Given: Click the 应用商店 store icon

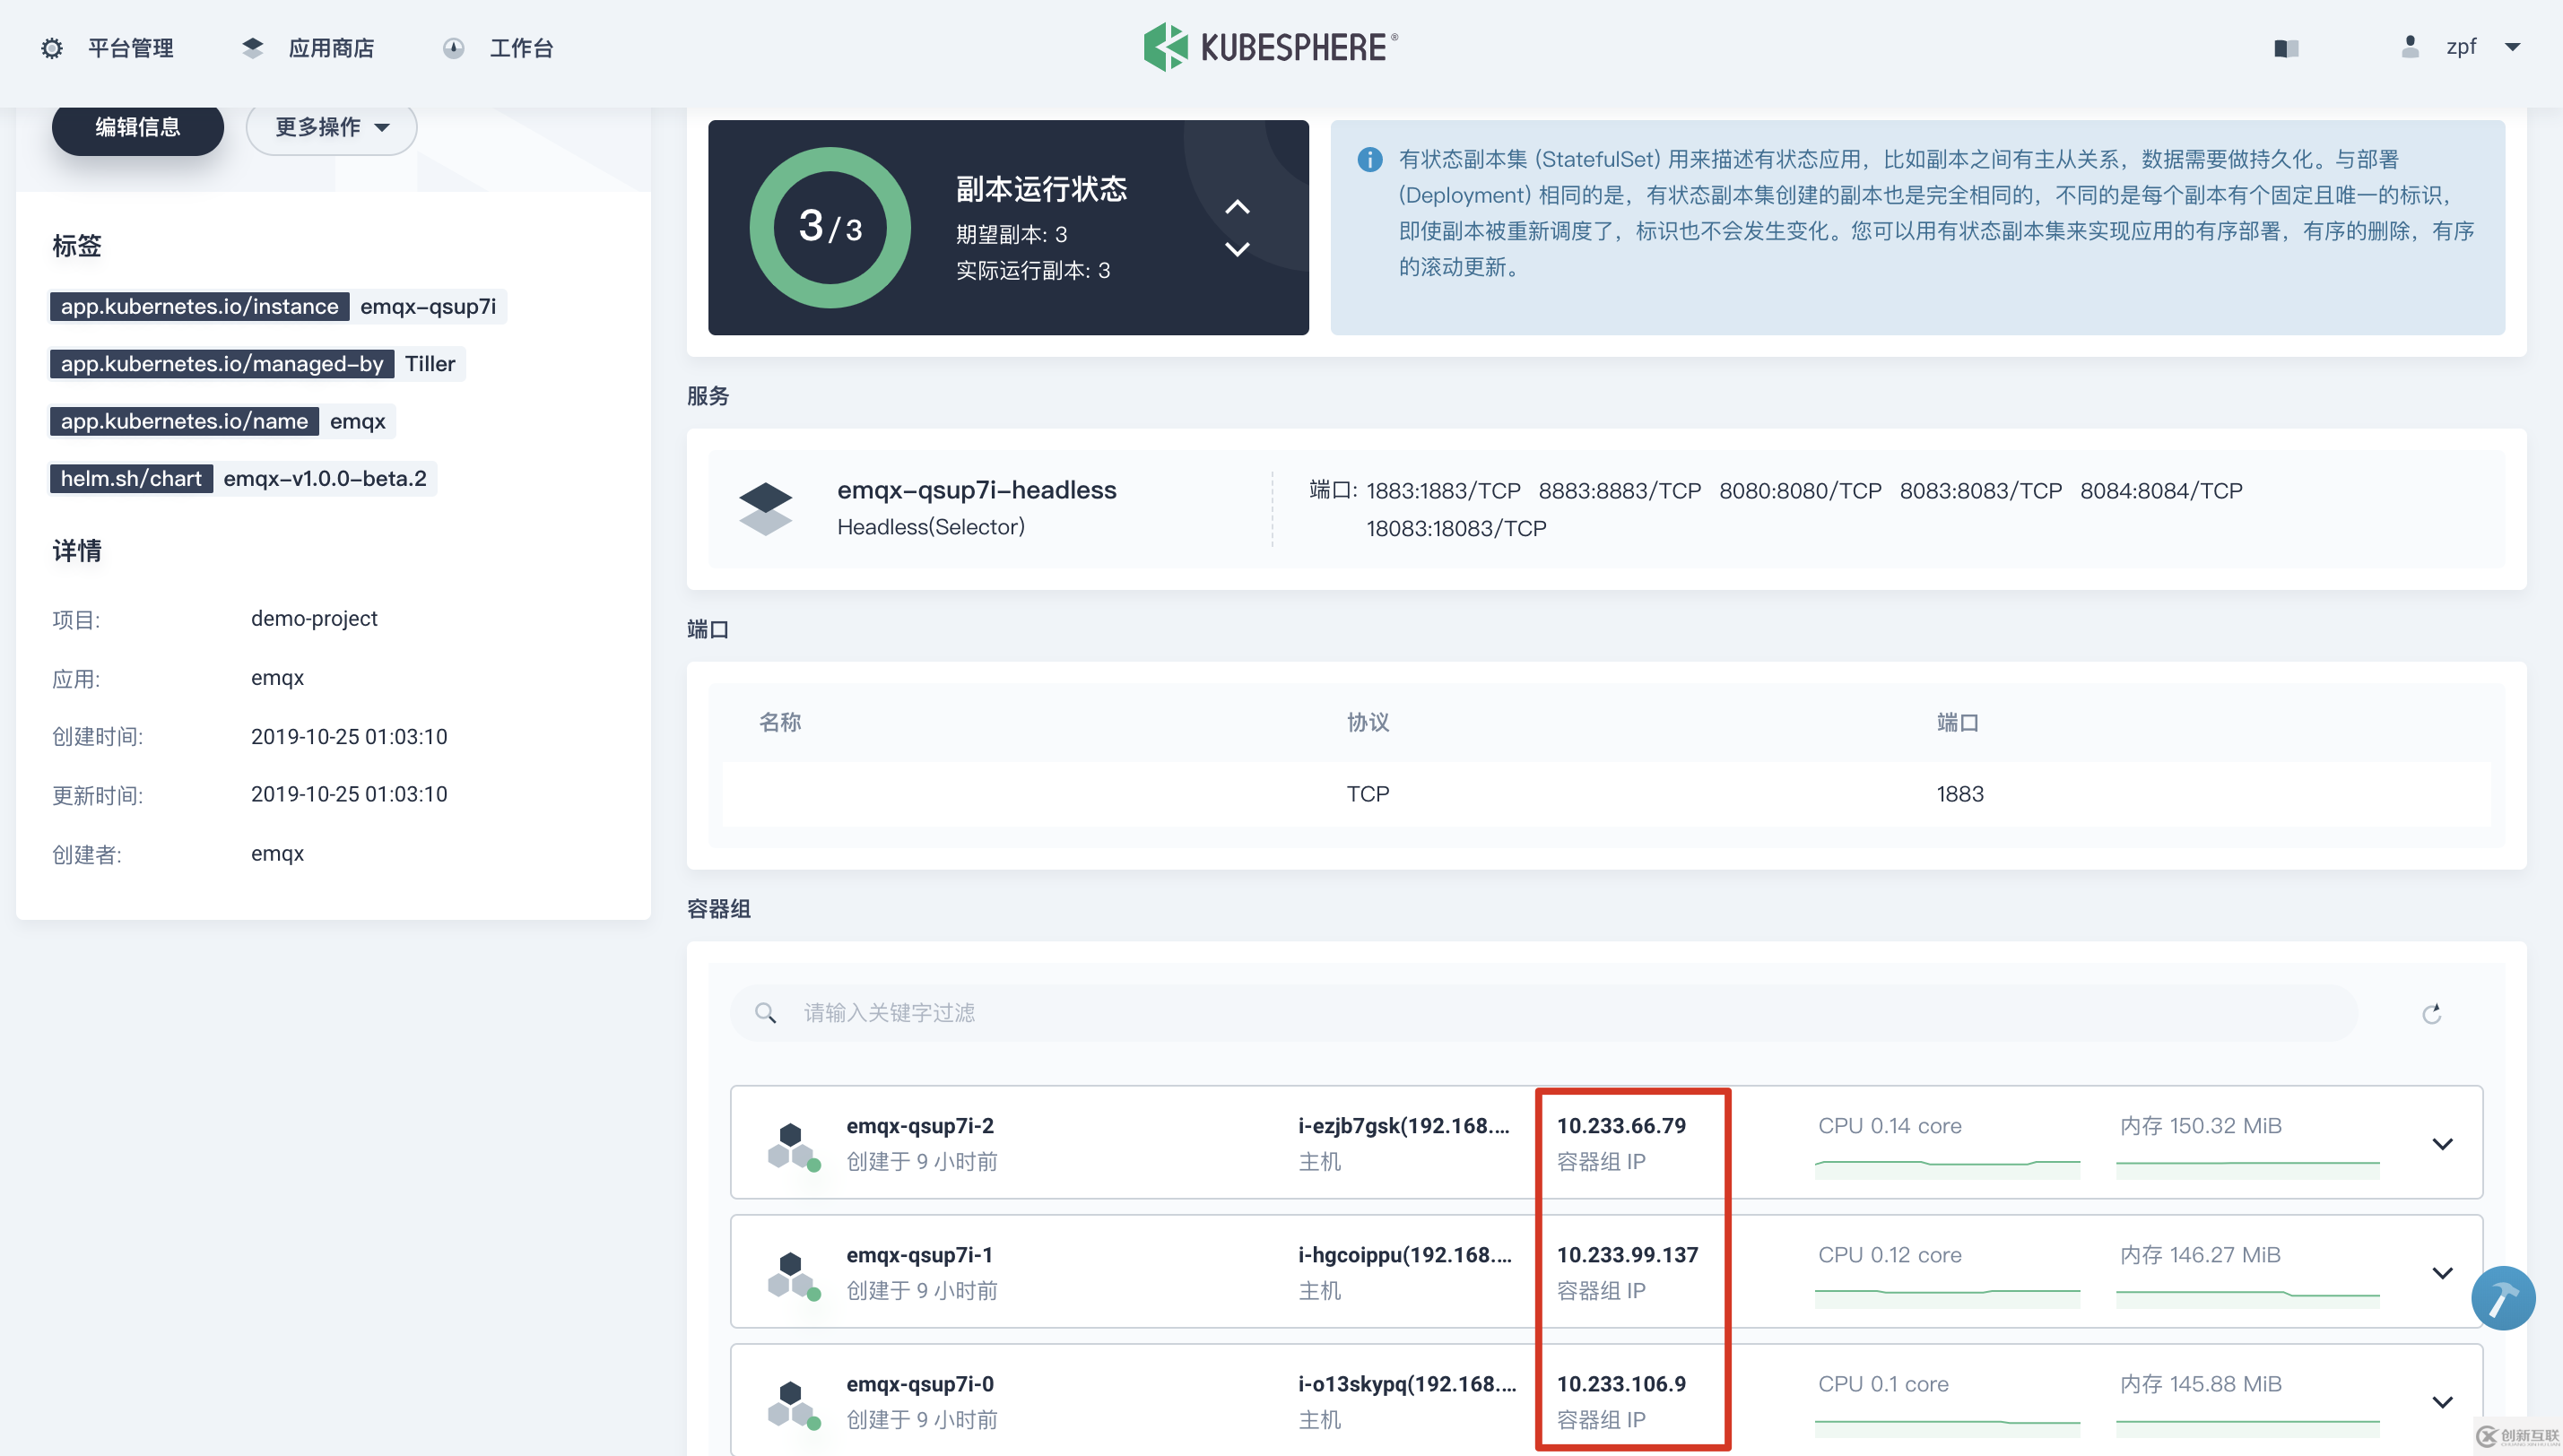Looking at the screenshot, I should tap(253, 47).
